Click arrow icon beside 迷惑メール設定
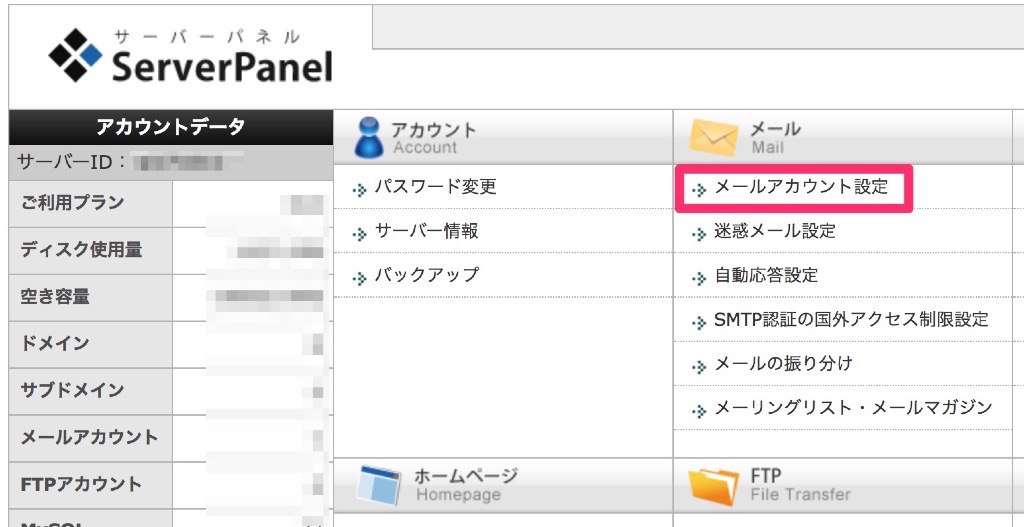 [x=699, y=233]
